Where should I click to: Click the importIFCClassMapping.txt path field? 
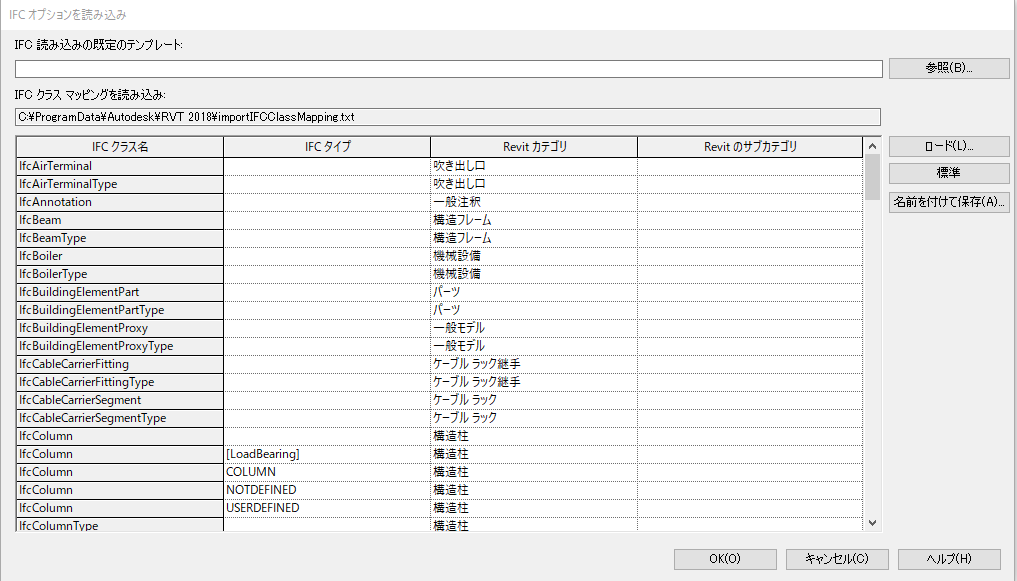tap(448, 116)
